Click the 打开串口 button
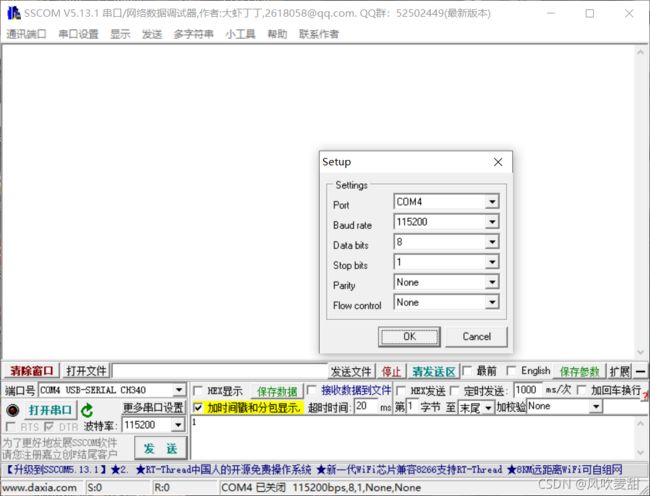The width and height of the screenshot is (650, 496). pyautogui.click(x=50, y=410)
